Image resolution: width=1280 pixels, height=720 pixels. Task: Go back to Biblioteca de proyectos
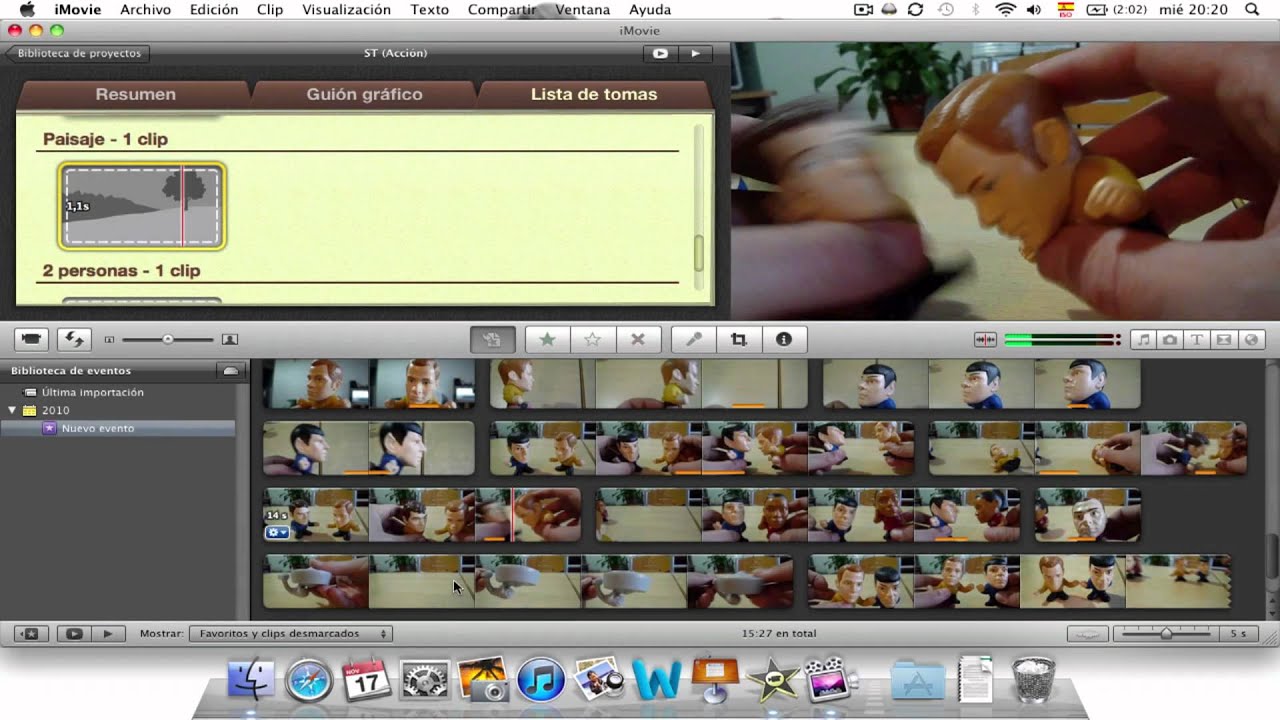78,54
